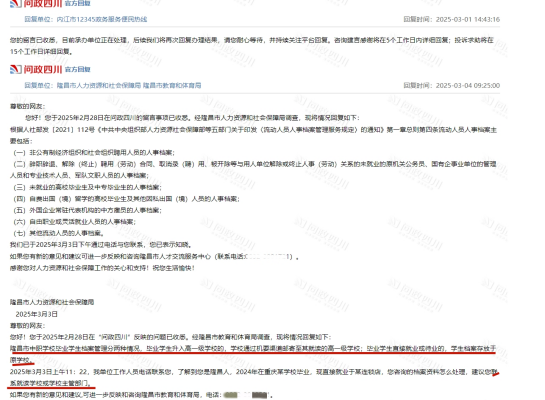Screen dimensions: 545x400
Task: Click the signature 隆昌市人力资源和社会保障局
Action: (52, 302)
